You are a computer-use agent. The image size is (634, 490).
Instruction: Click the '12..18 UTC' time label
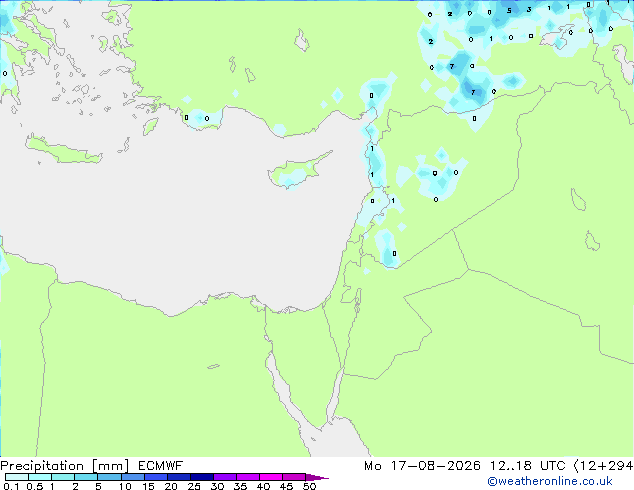pyautogui.click(x=527, y=466)
